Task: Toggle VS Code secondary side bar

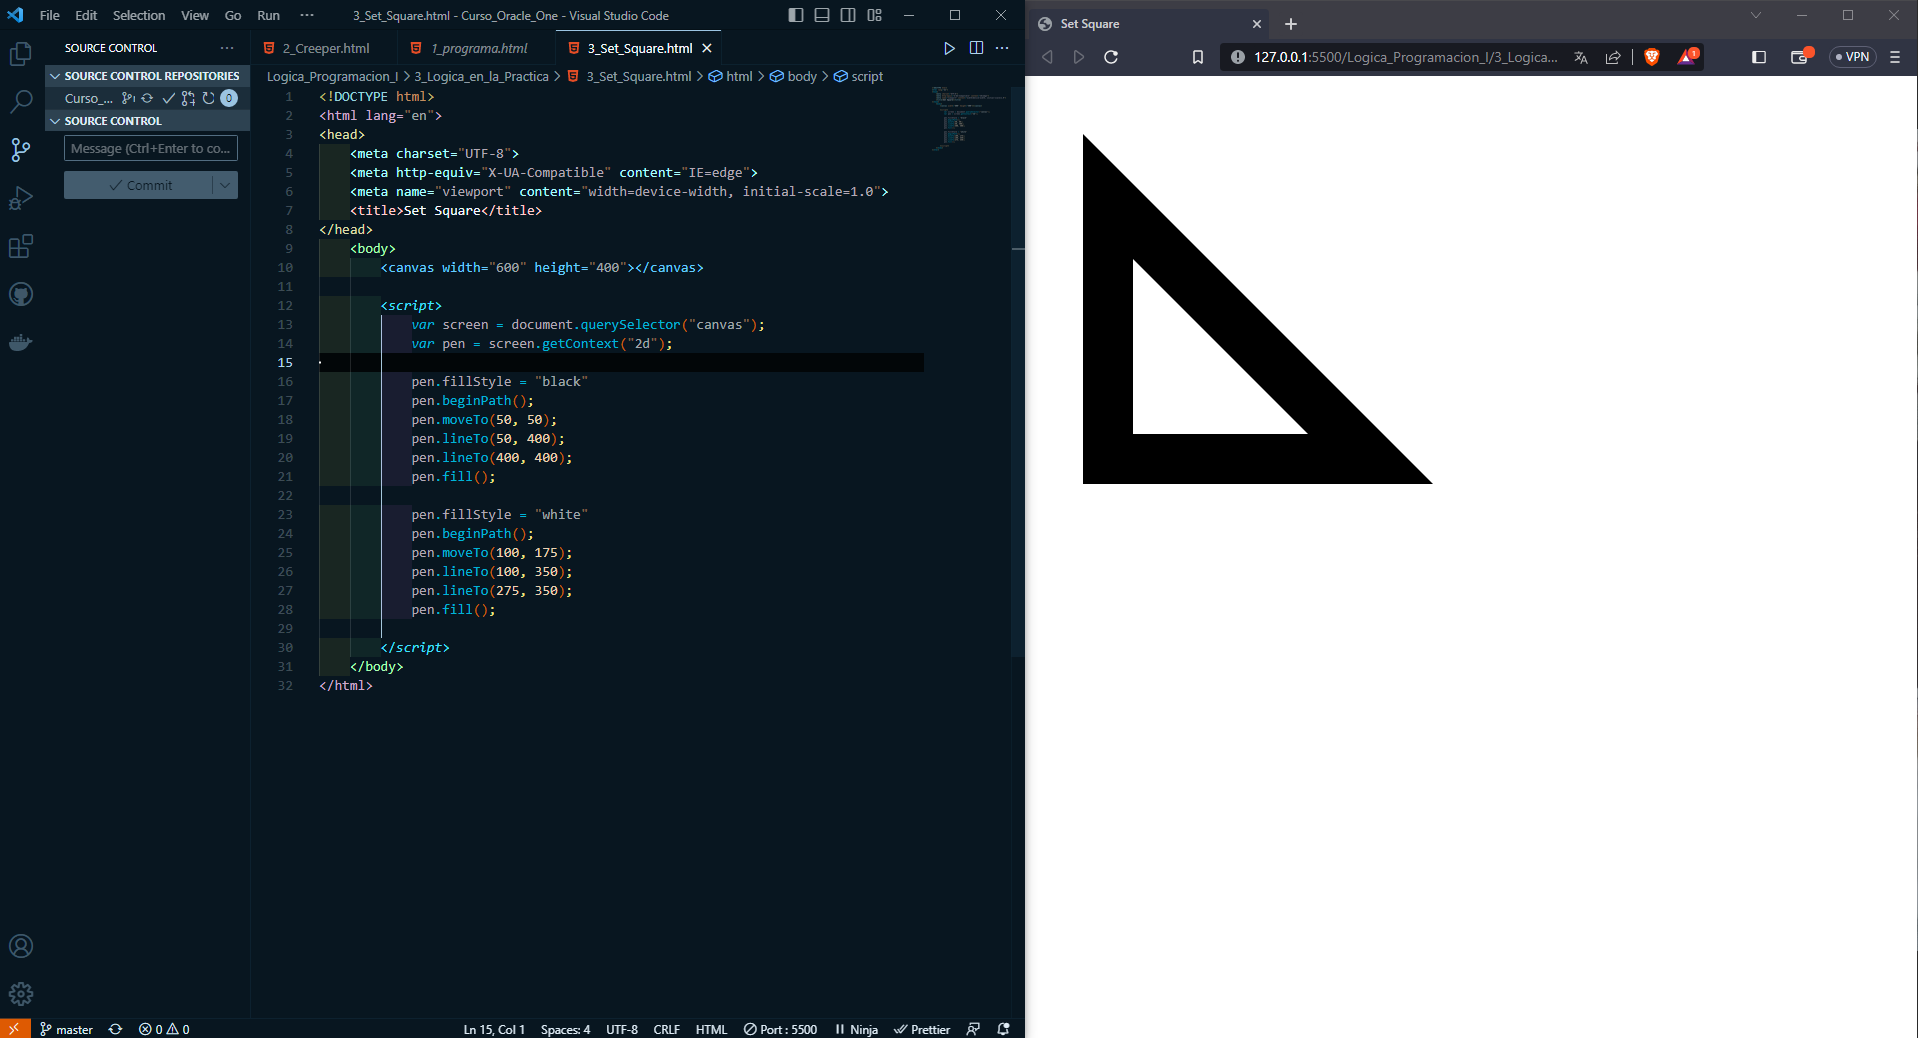Action: tap(848, 15)
